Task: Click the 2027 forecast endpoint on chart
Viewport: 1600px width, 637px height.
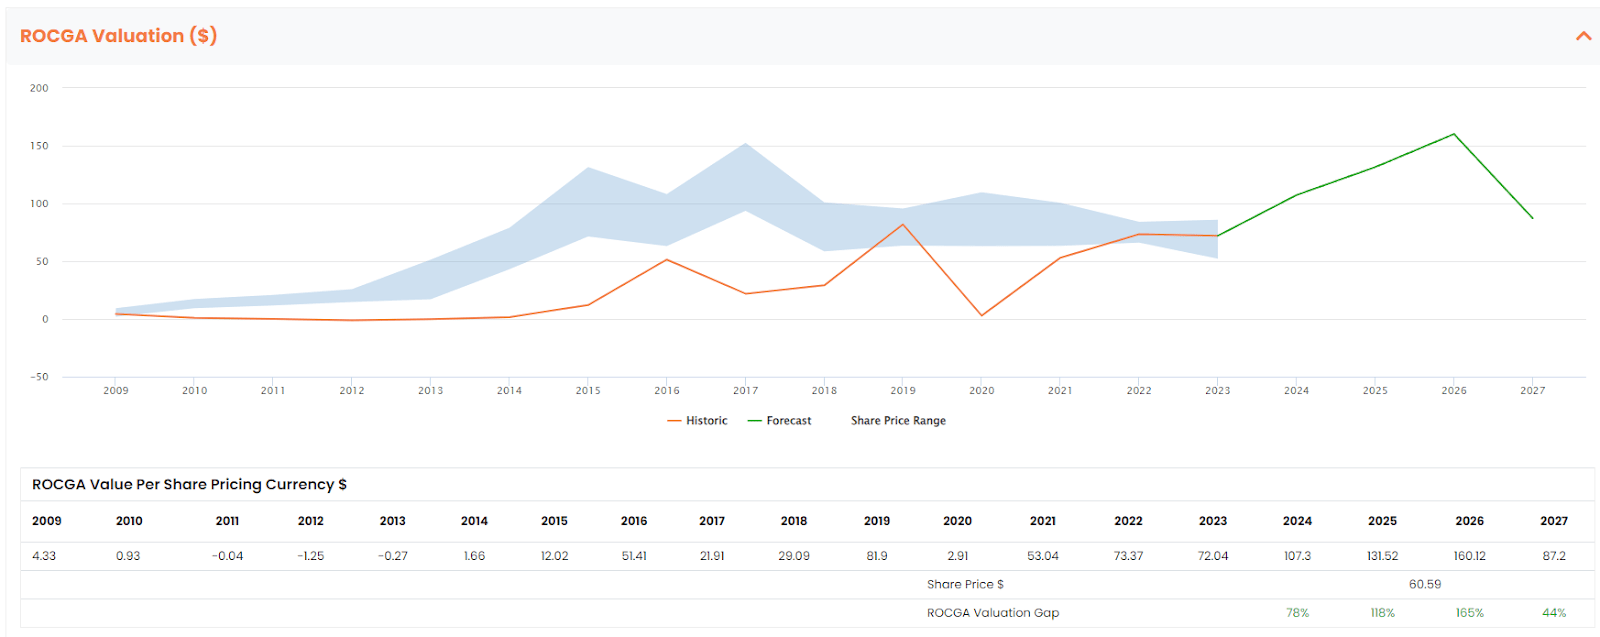Action: pos(1532,218)
